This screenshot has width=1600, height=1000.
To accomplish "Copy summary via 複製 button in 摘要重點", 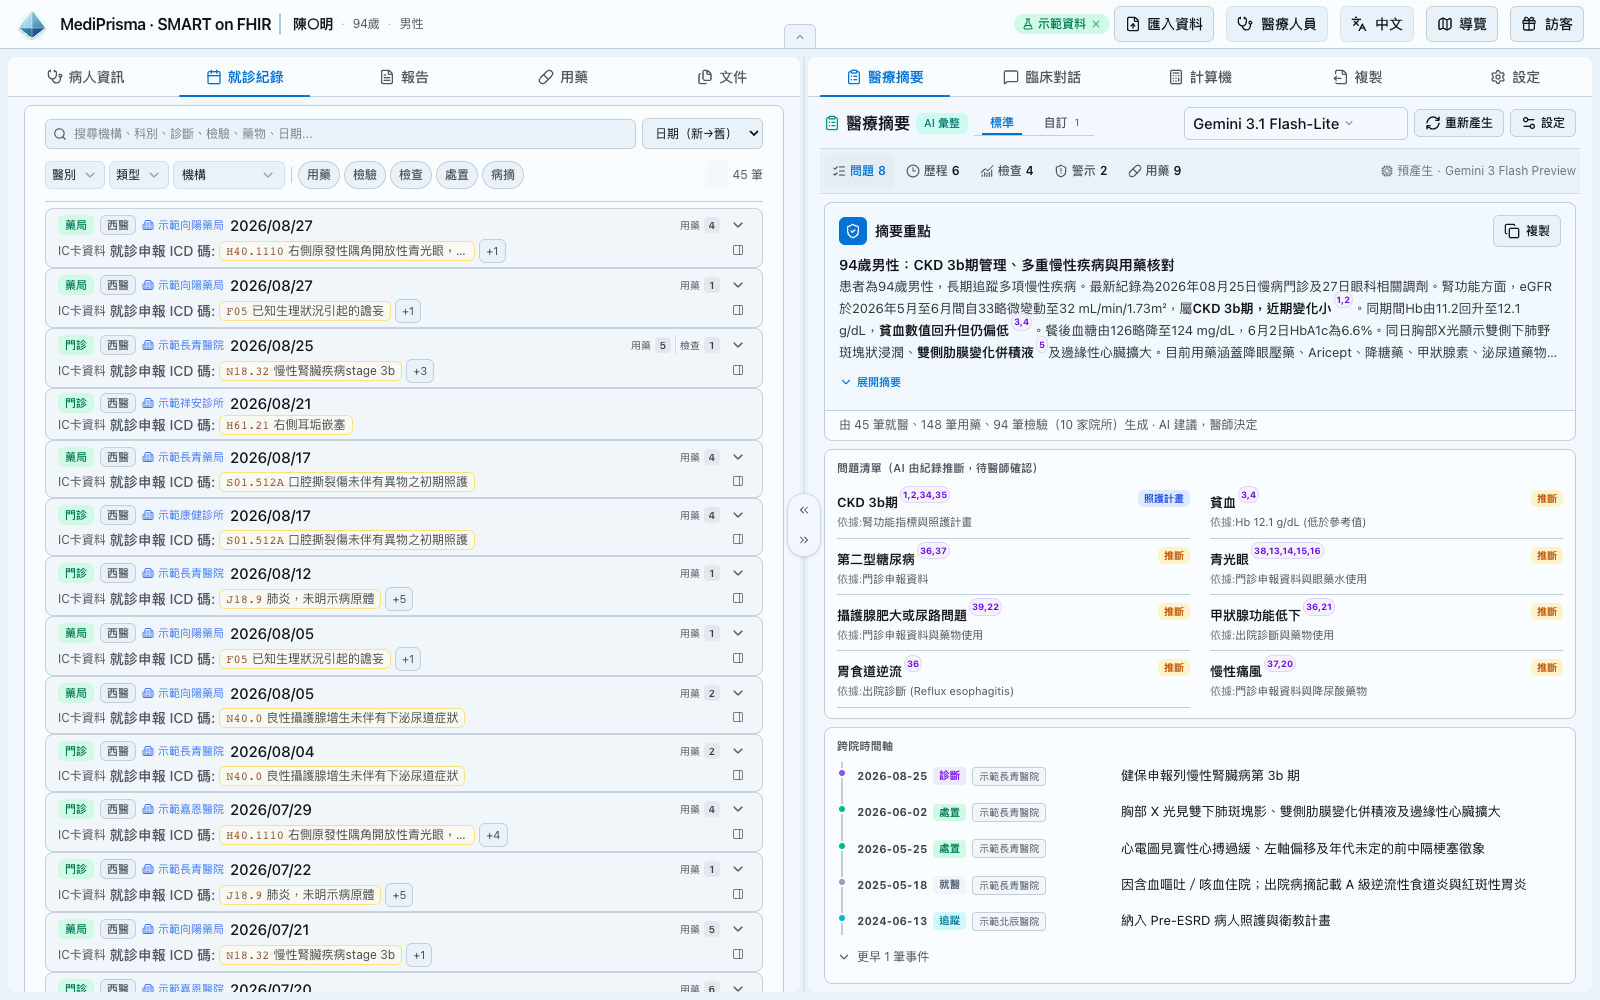I will 1527,231.
